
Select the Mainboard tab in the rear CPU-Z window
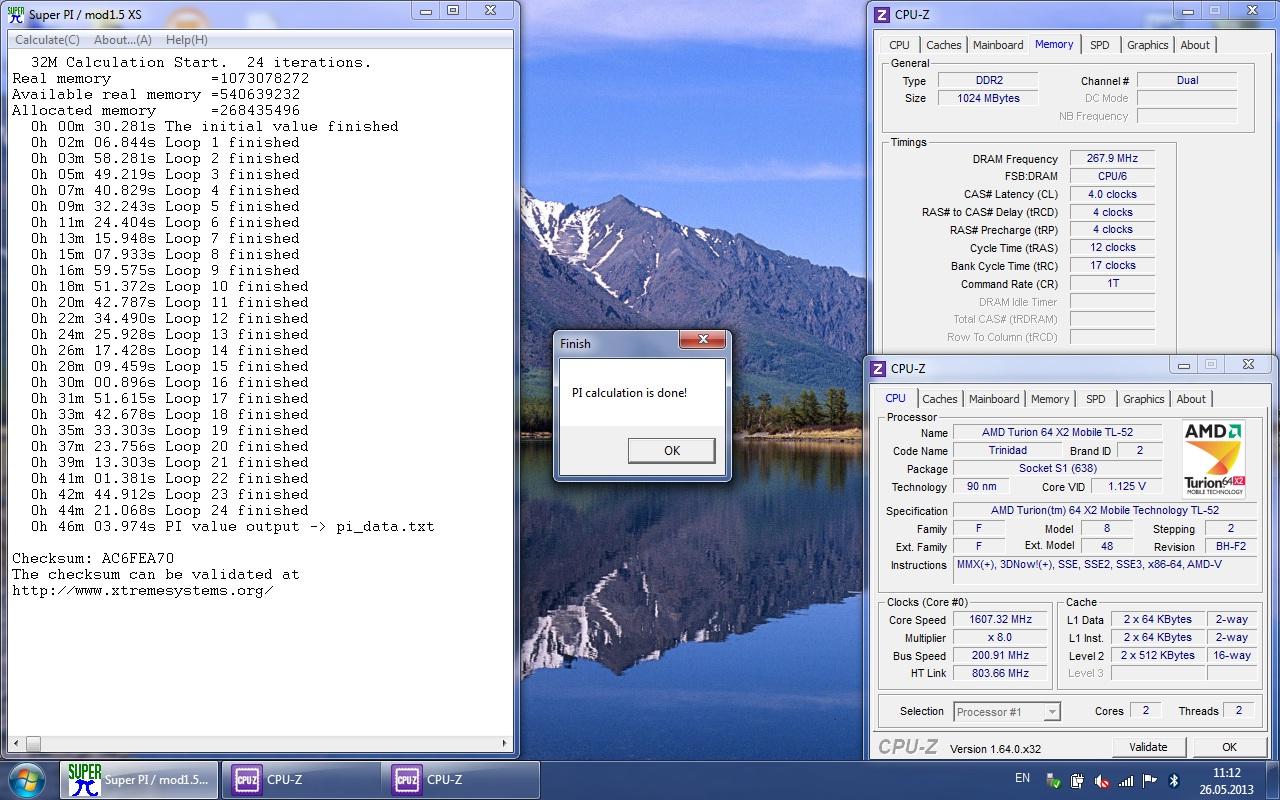[x=998, y=45]
